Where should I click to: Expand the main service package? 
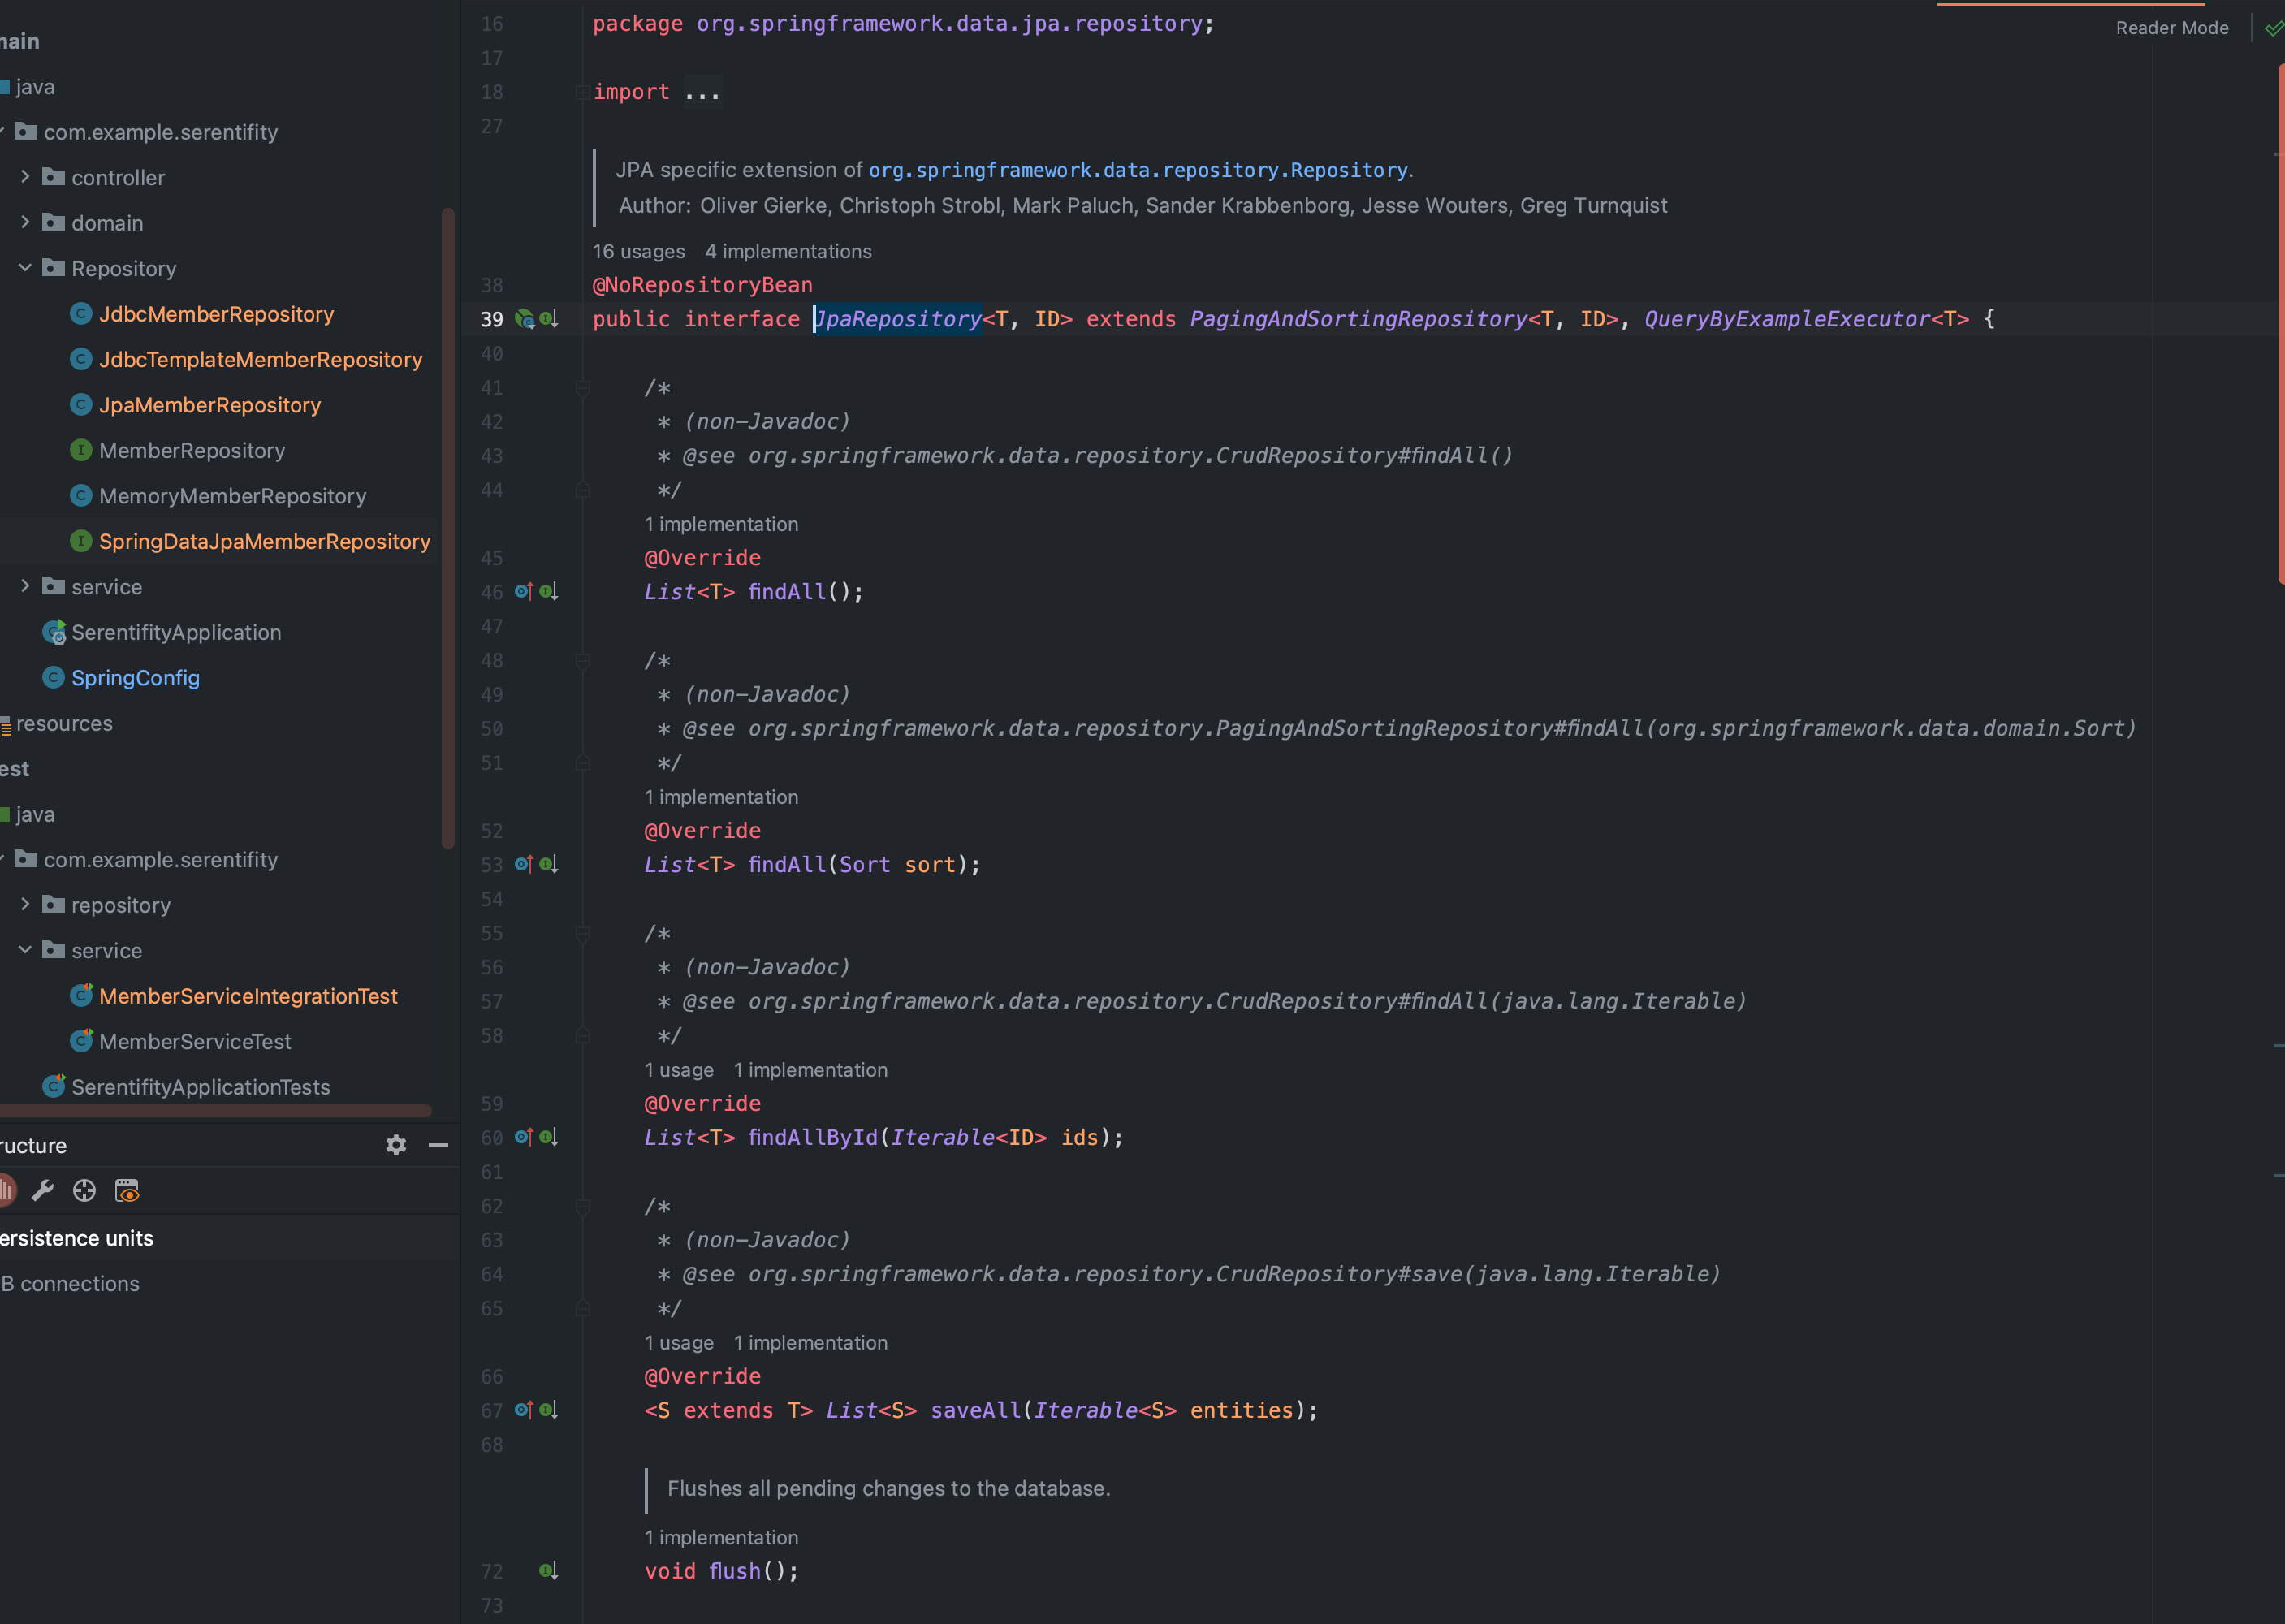[25, 586]
